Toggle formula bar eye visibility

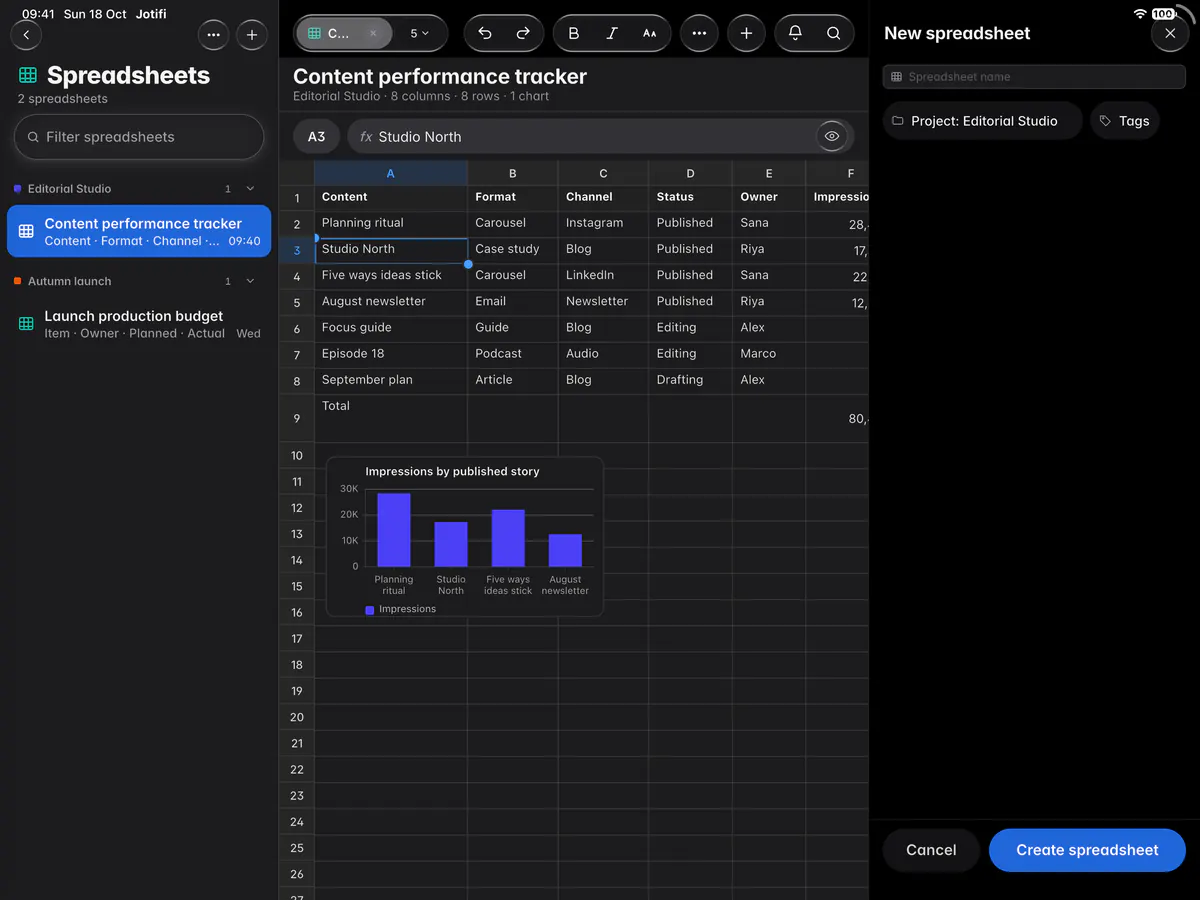tap(832, 136)
